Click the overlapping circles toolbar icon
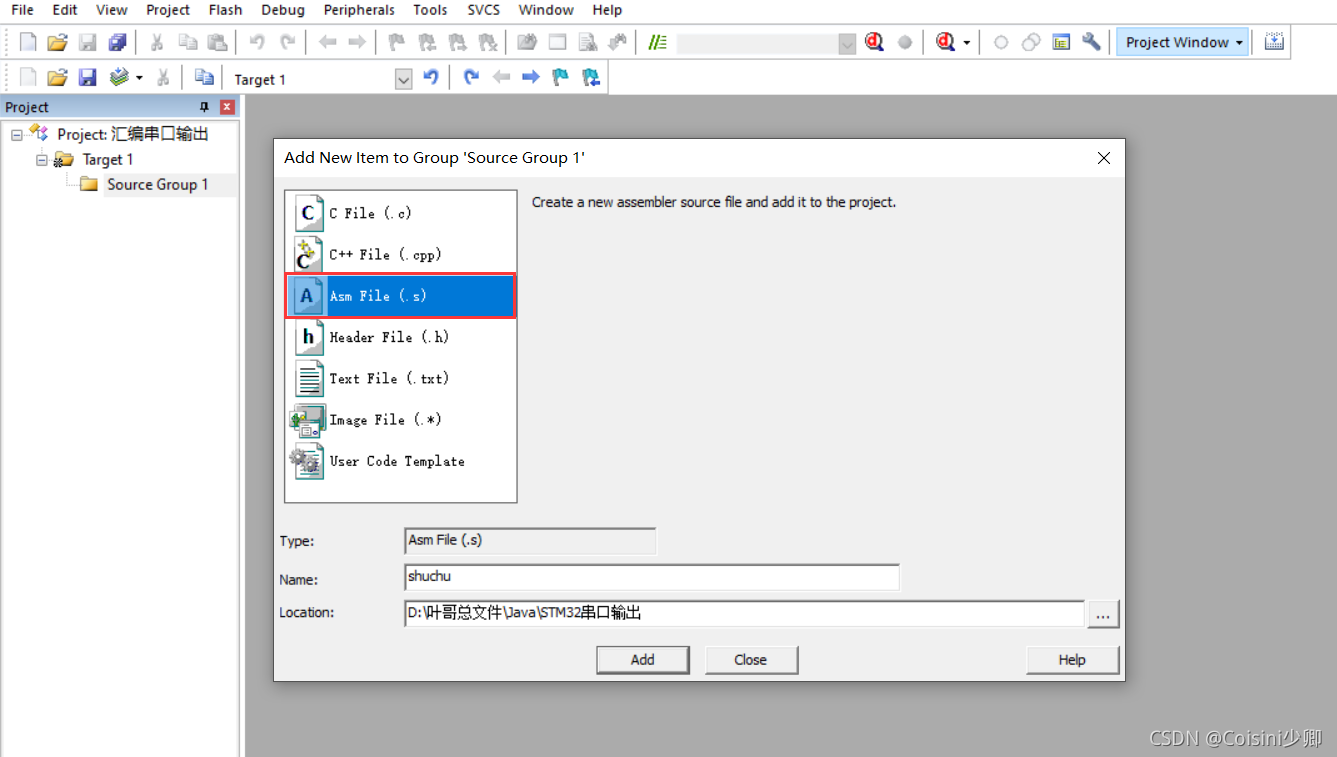Screen dimensions: 1337x757 [1031, 42]
